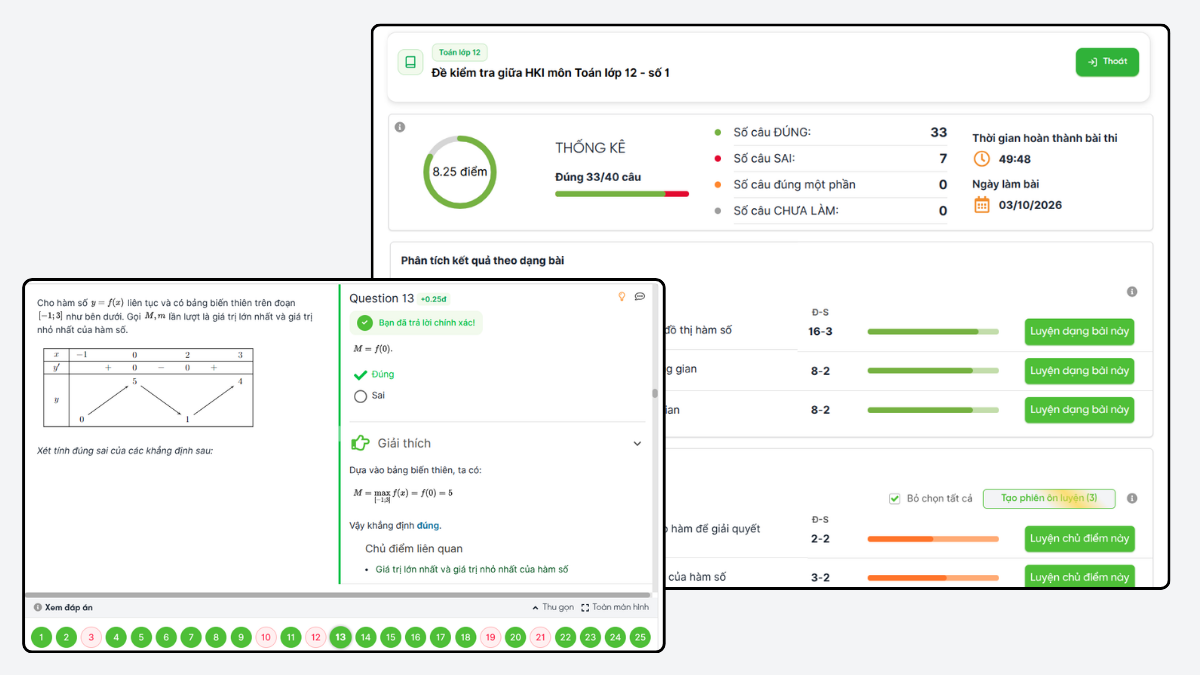Click the Question 13 heading

381,298
